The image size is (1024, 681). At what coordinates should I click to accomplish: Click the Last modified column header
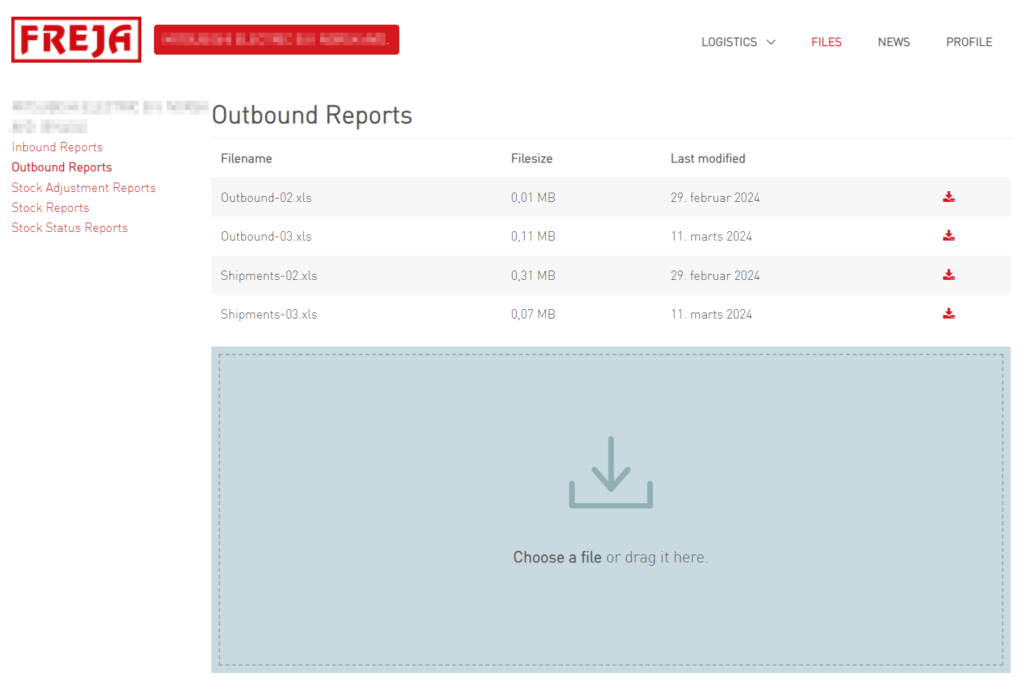coord(707,158)
